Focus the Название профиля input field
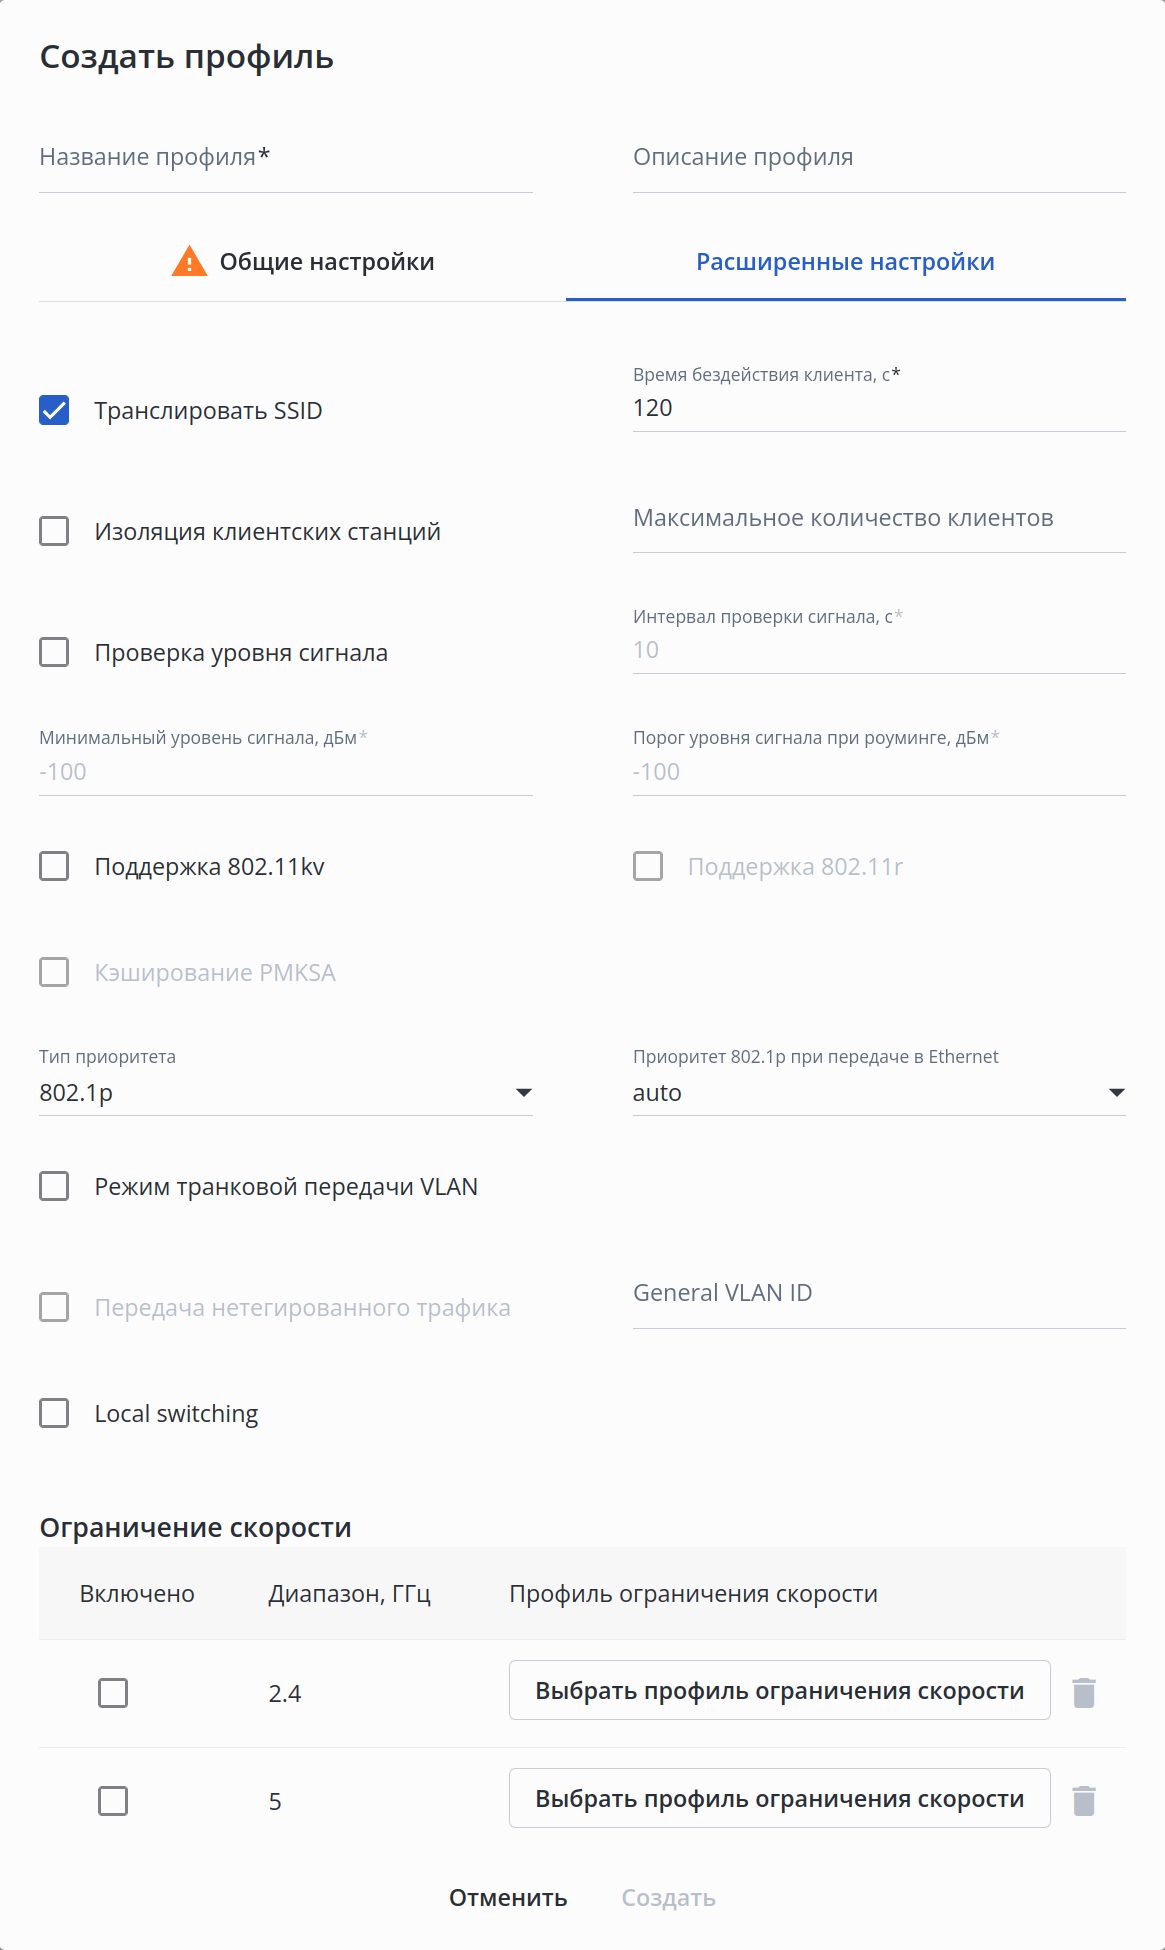This screenshot has width=1165, height=1950. coord(285,158)
